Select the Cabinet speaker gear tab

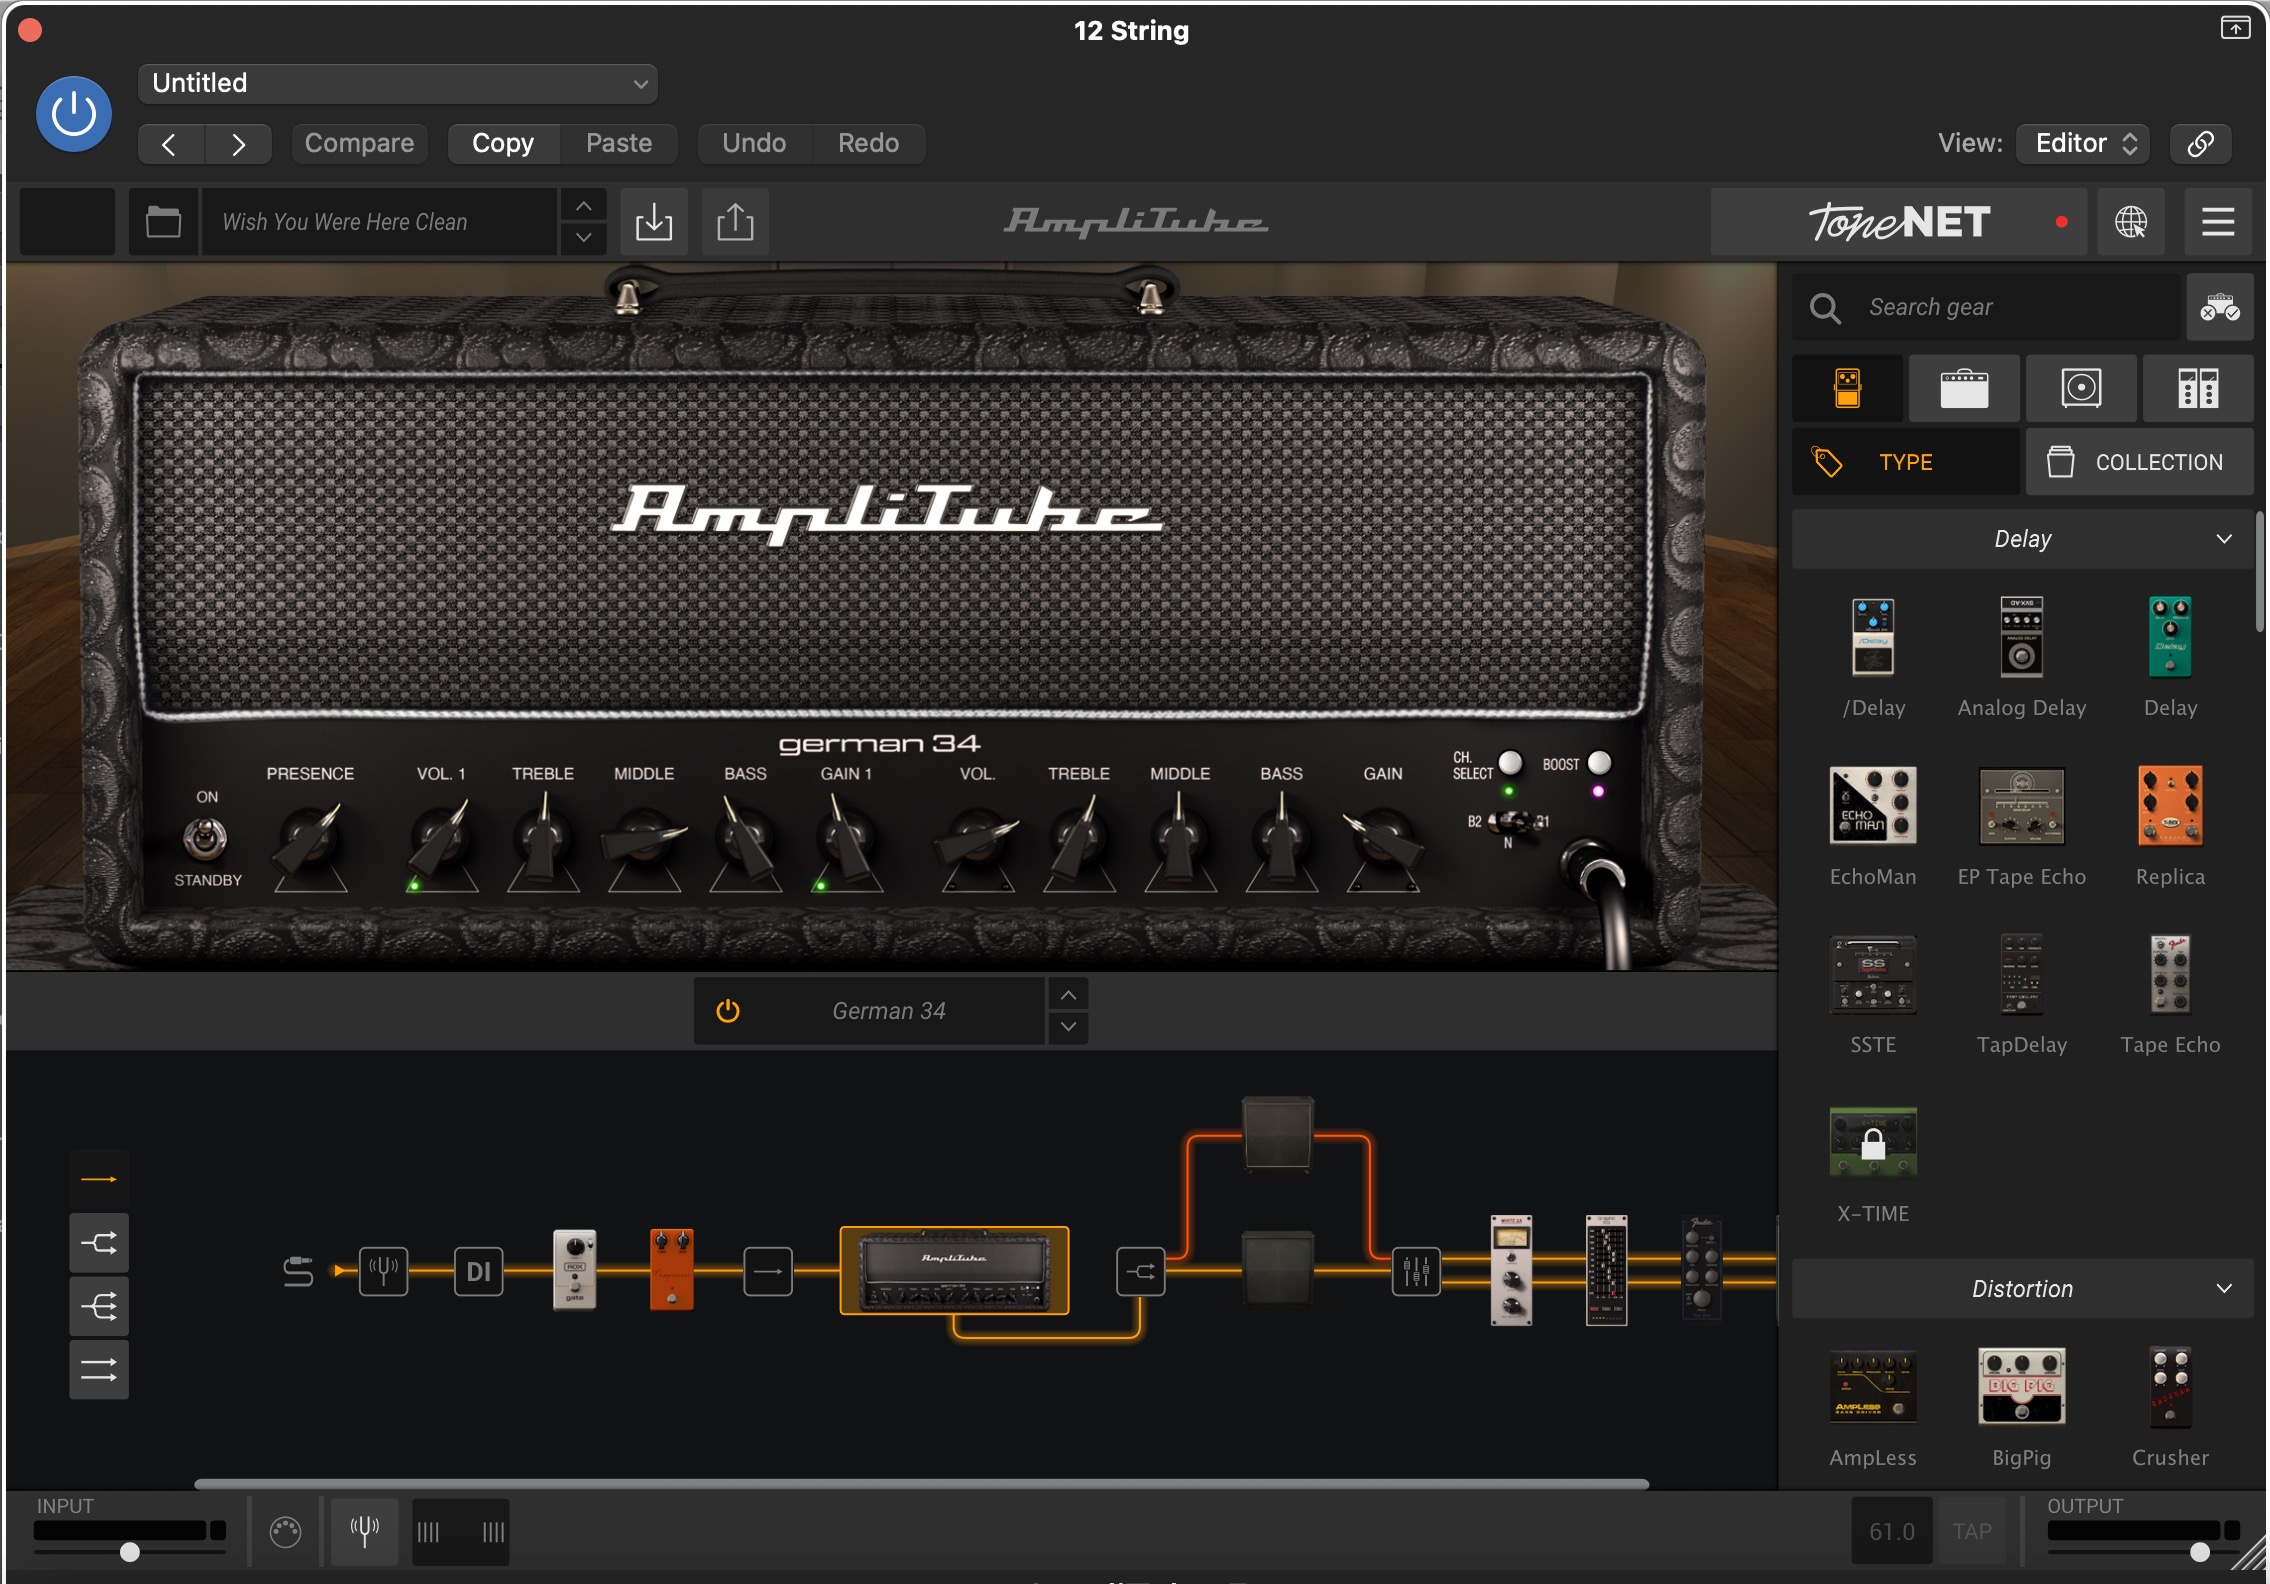(x=2082, y=388)
